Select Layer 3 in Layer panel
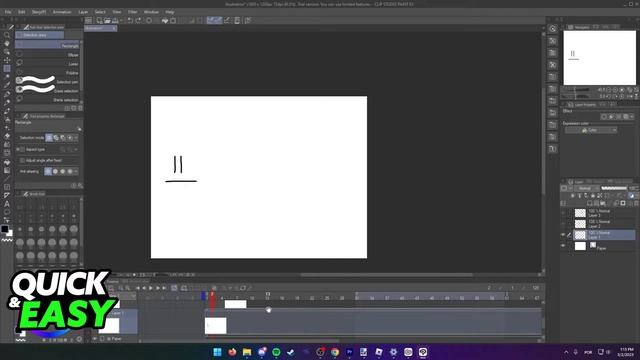The height and width of the screenshot is (360, 640). [x=604, y=213]
